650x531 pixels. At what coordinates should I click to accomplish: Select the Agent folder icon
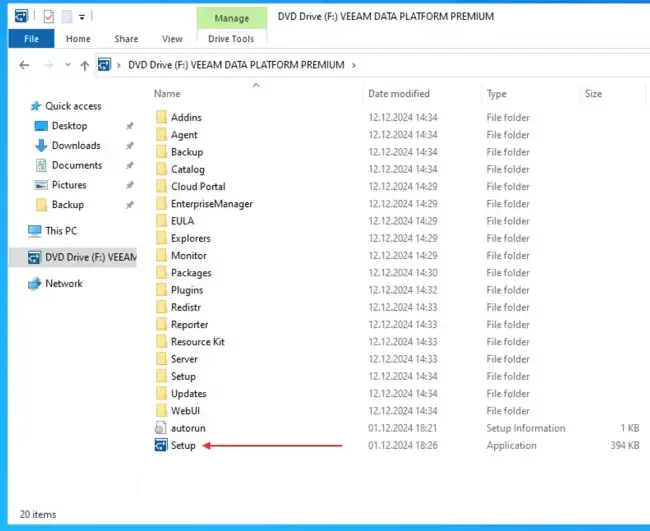[161, 135]
